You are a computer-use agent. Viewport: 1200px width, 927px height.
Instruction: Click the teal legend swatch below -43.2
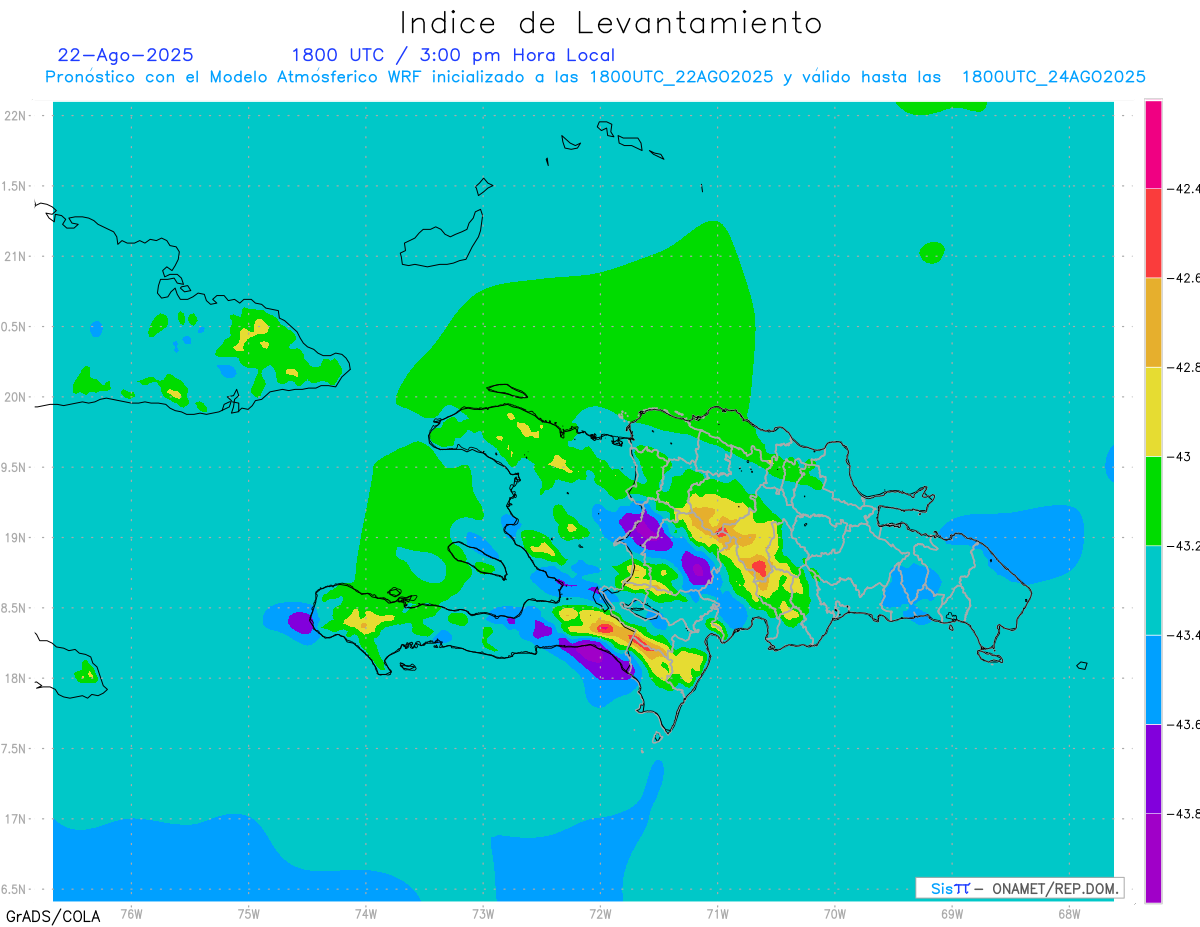[1153, 590]
